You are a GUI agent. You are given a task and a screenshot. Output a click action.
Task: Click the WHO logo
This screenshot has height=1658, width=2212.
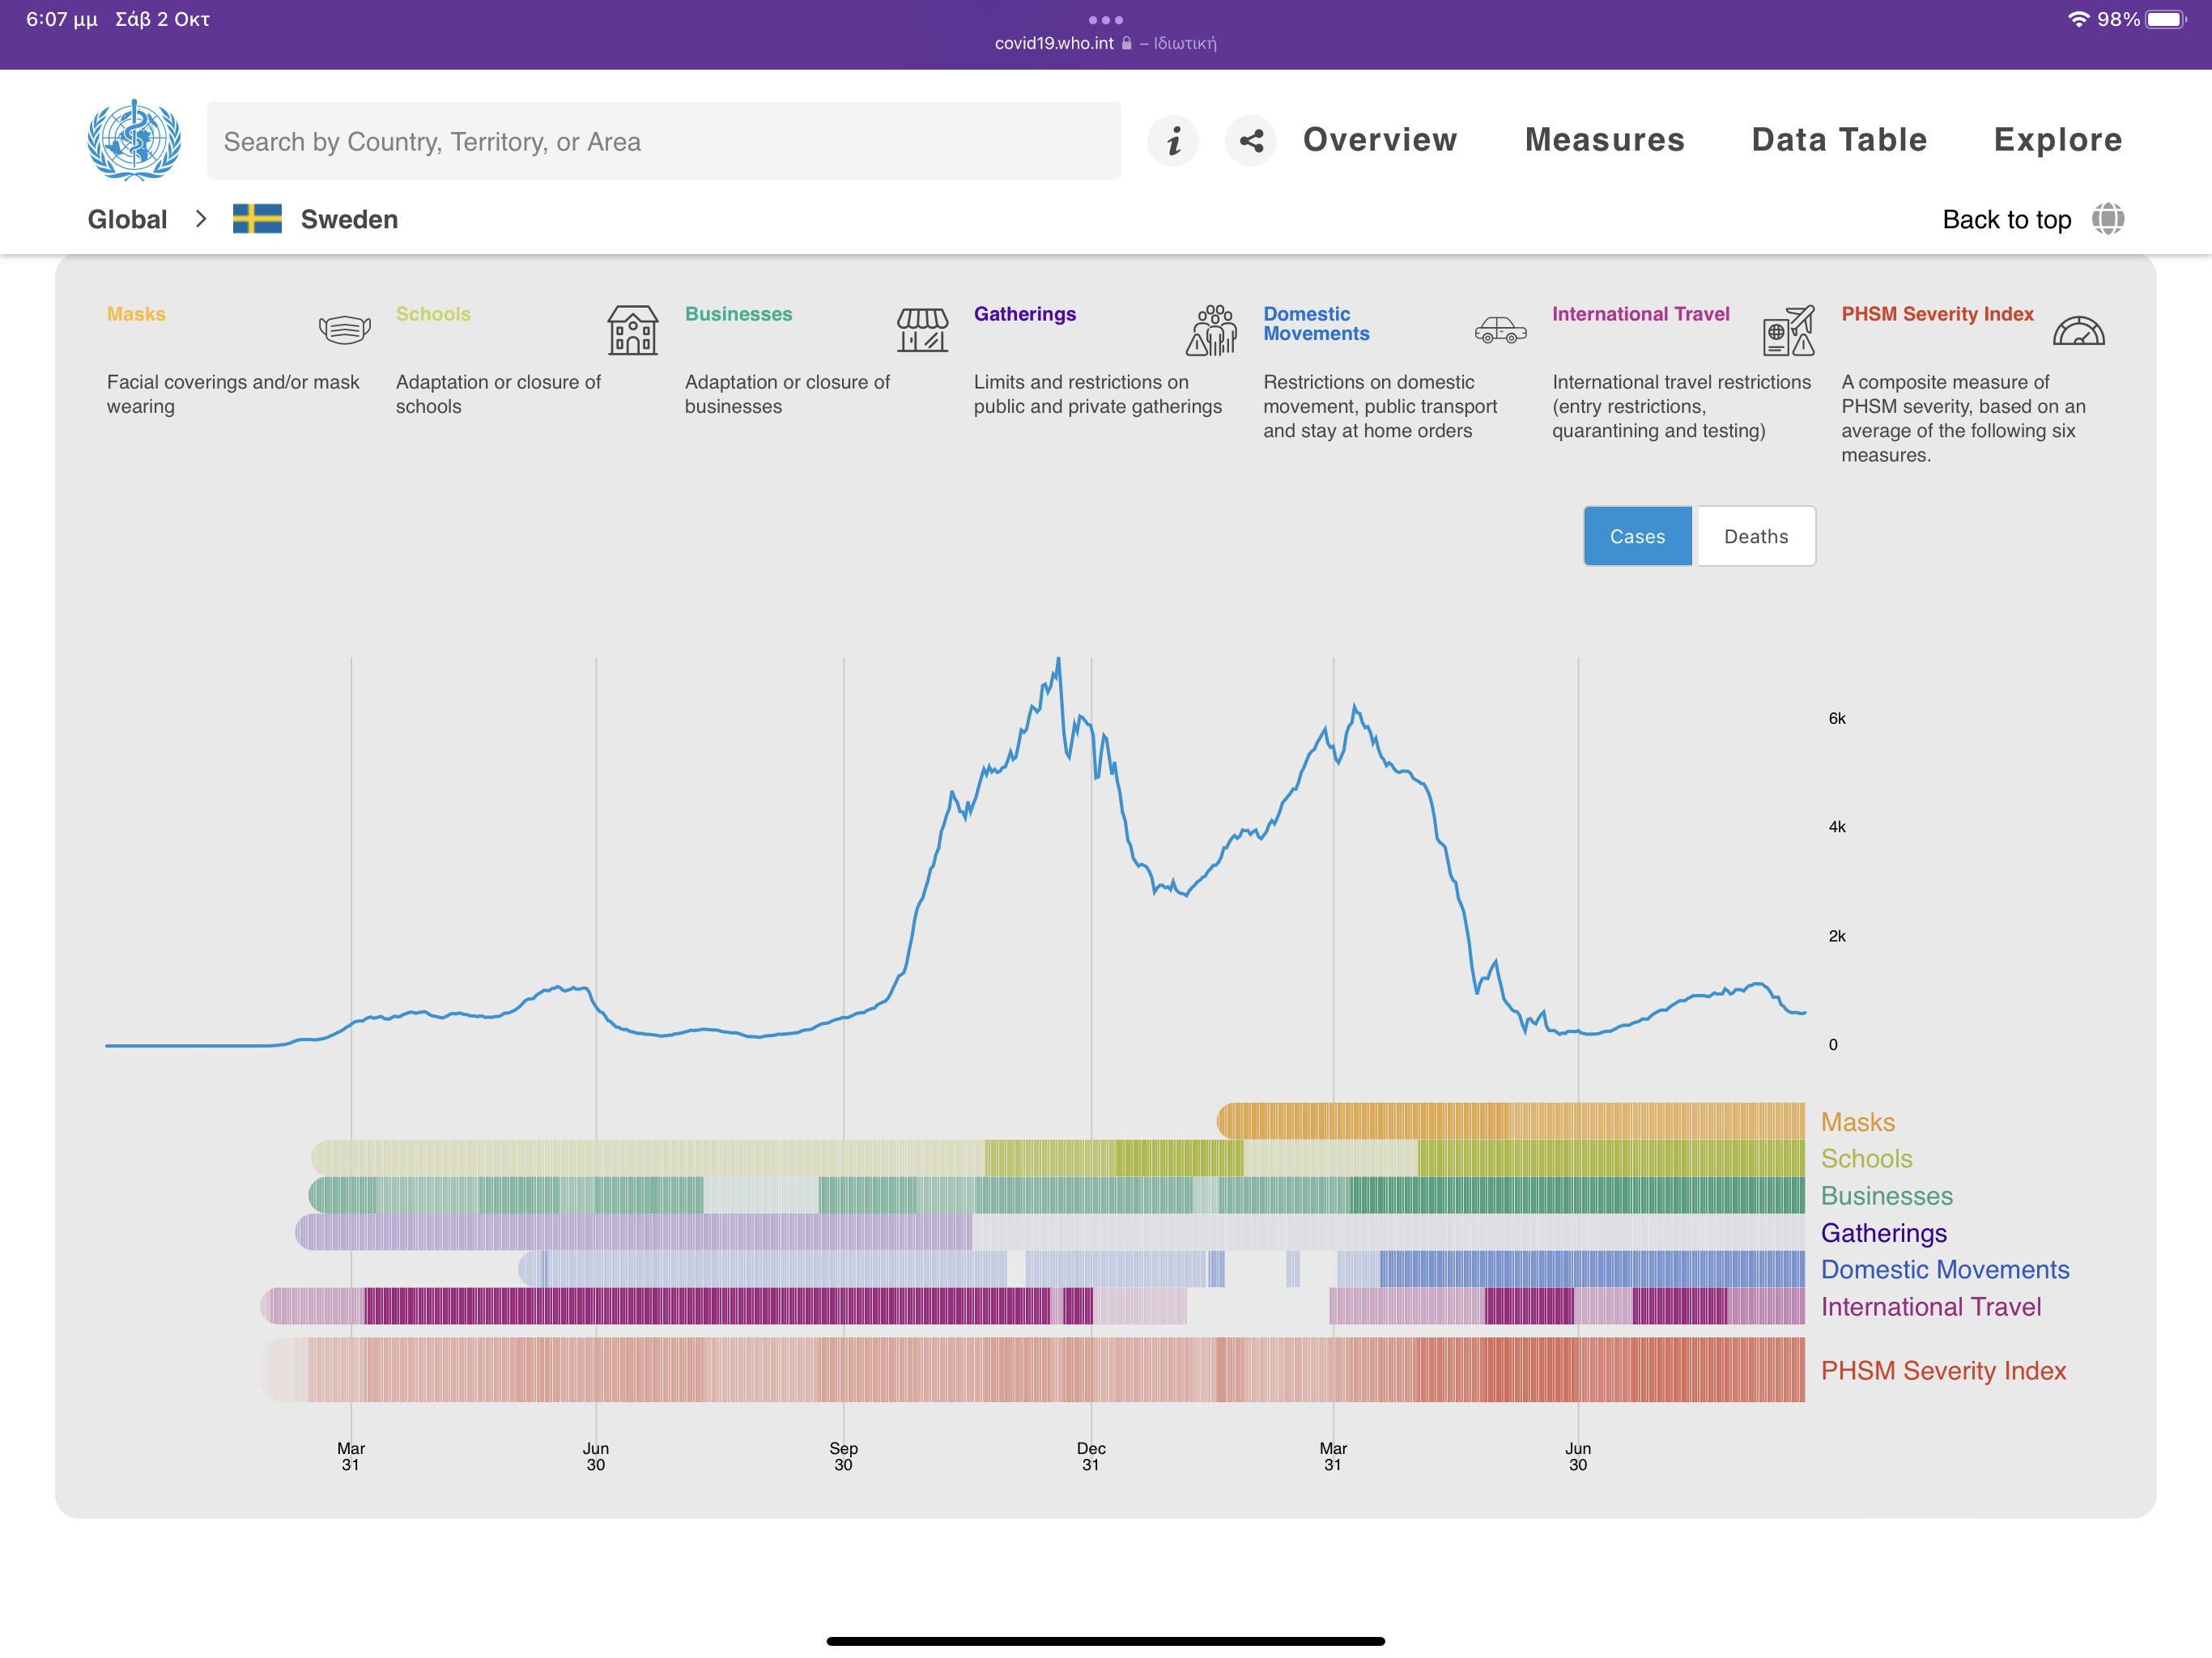[x=134, y=140]
